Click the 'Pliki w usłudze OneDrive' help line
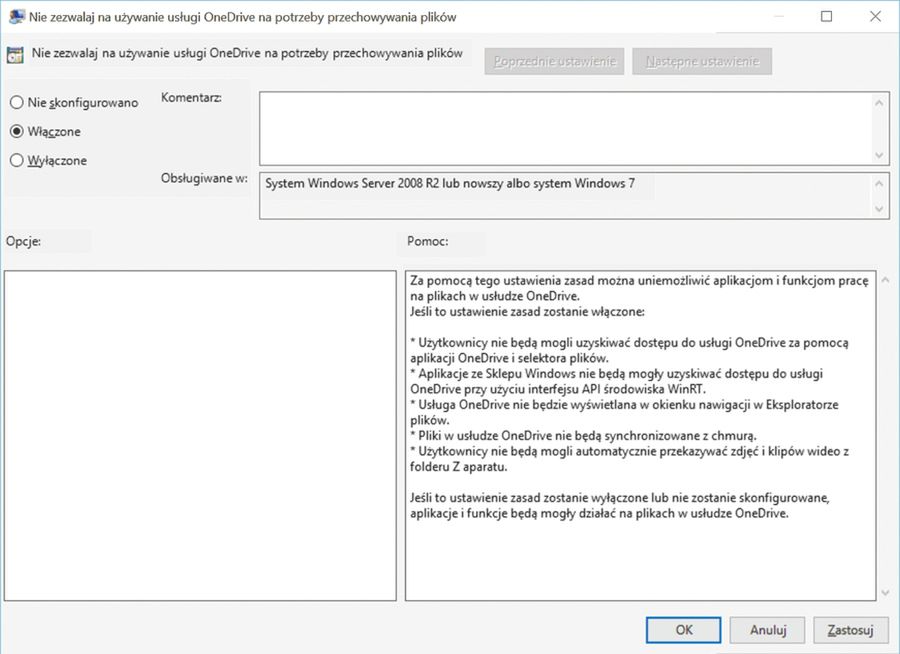The width and height of the screenshot is (900, 654). pyautogui.click(x=583, y=435)
